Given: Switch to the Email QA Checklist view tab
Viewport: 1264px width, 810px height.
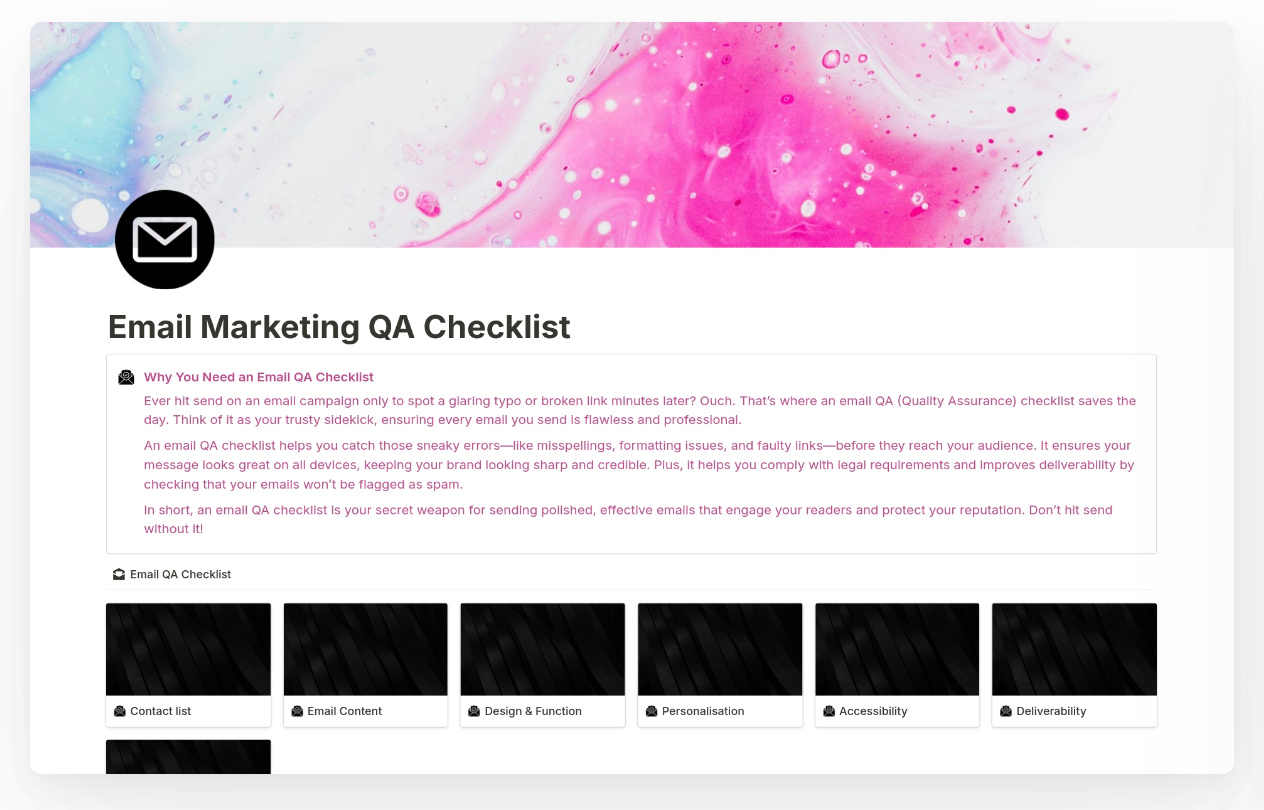Looking at the screenshot, I should coord(180,574).
